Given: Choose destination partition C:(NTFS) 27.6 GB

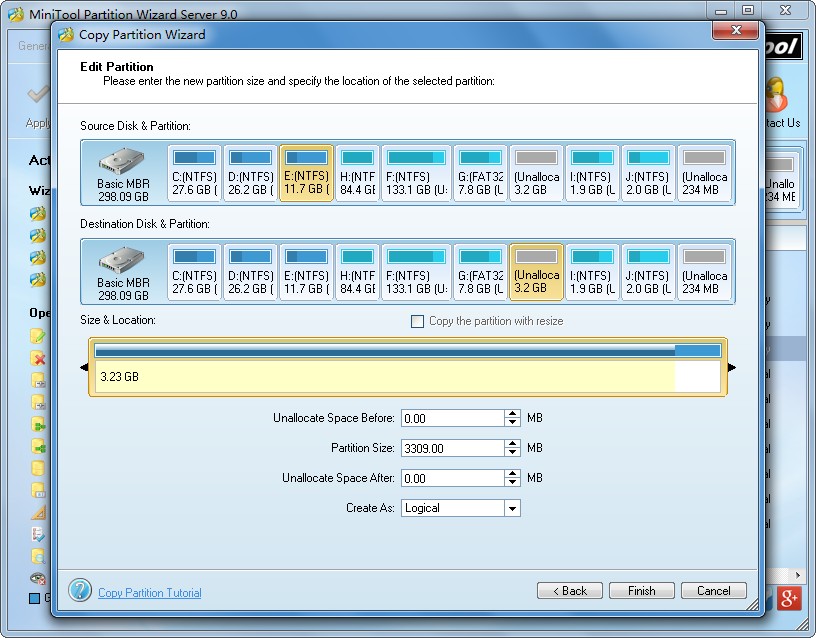Looking at the screenshot, I should 194,272.
